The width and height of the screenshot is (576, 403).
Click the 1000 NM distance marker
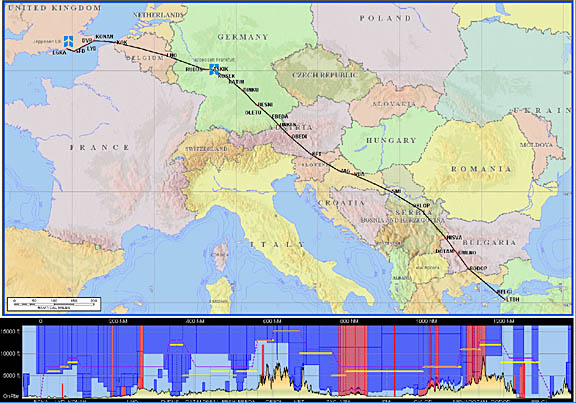pyautogui.click(x=426, y=321)
